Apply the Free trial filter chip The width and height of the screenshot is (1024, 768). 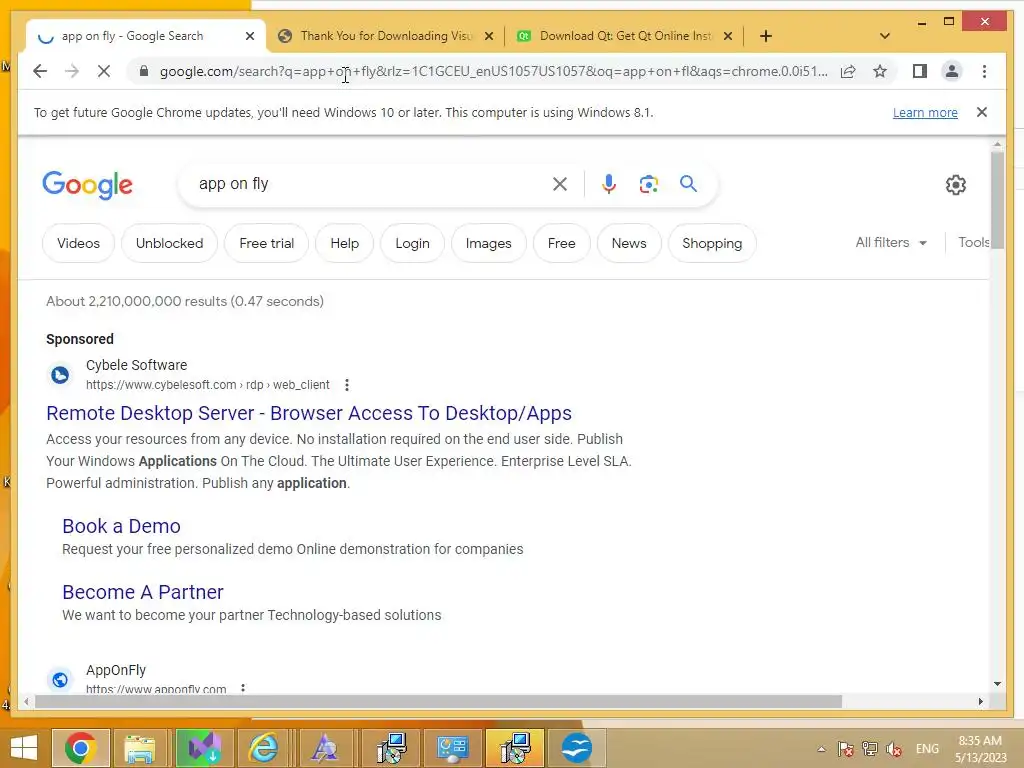[x=266, y=243]
